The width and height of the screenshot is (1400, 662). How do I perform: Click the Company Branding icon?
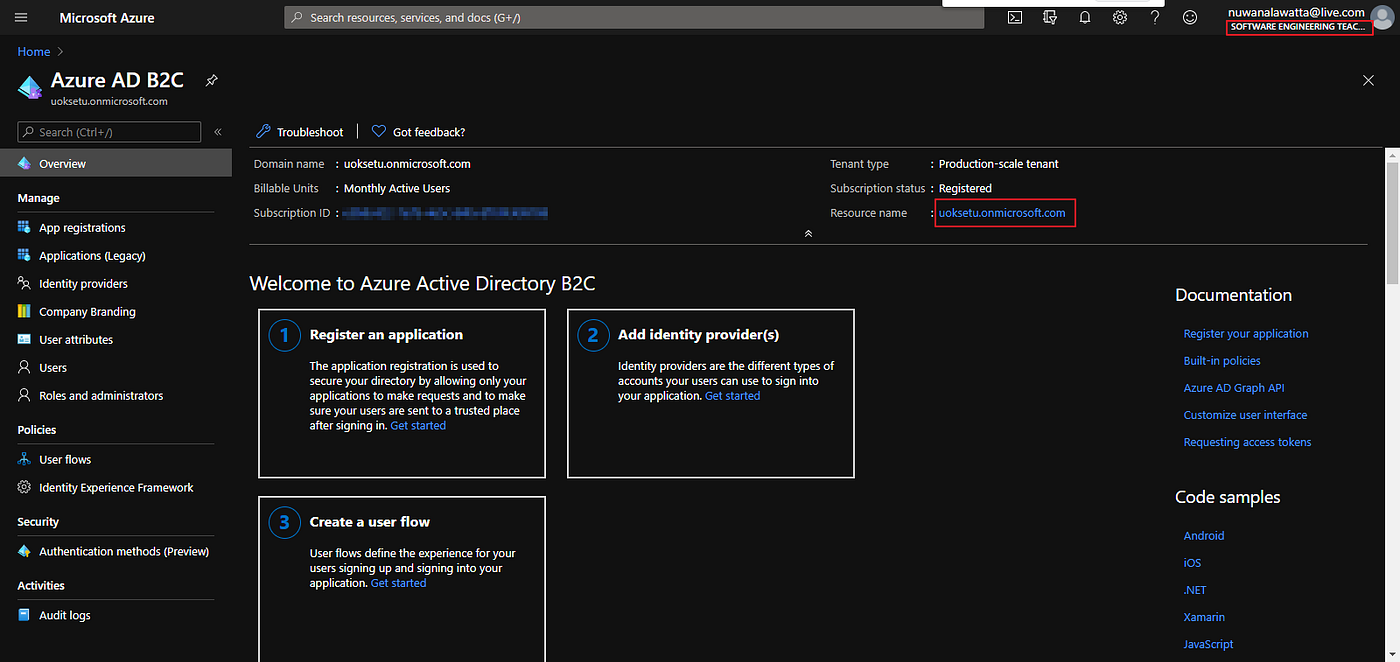[25, 312]
